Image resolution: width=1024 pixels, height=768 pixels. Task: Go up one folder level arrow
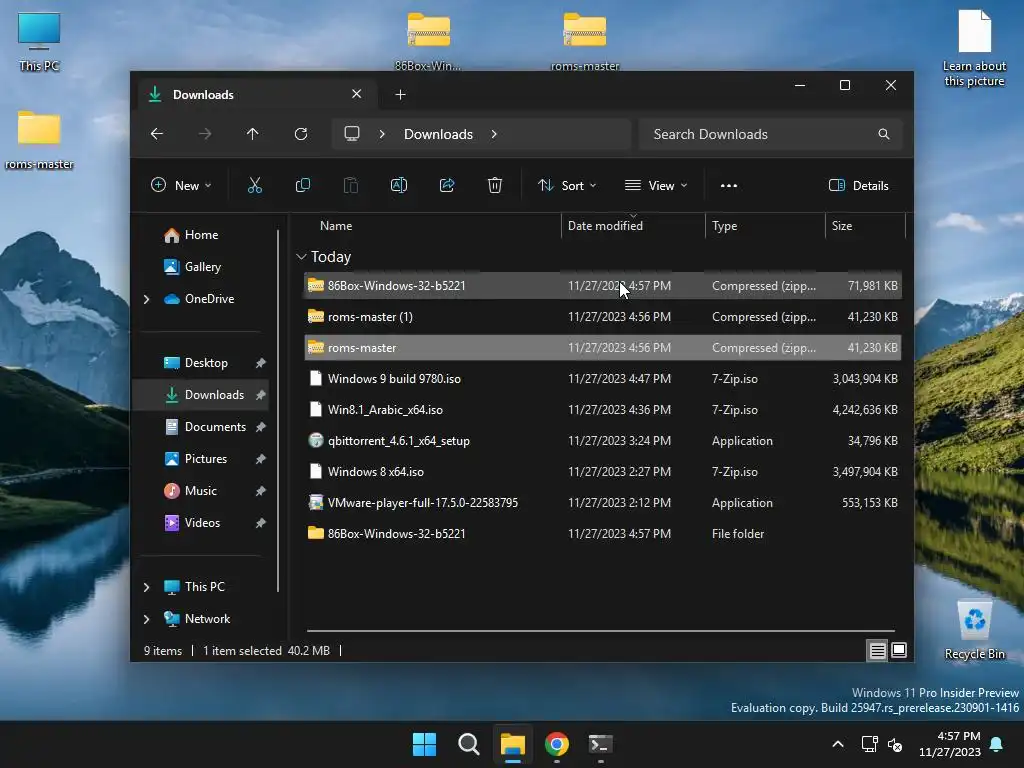click(x=253, y=134)
